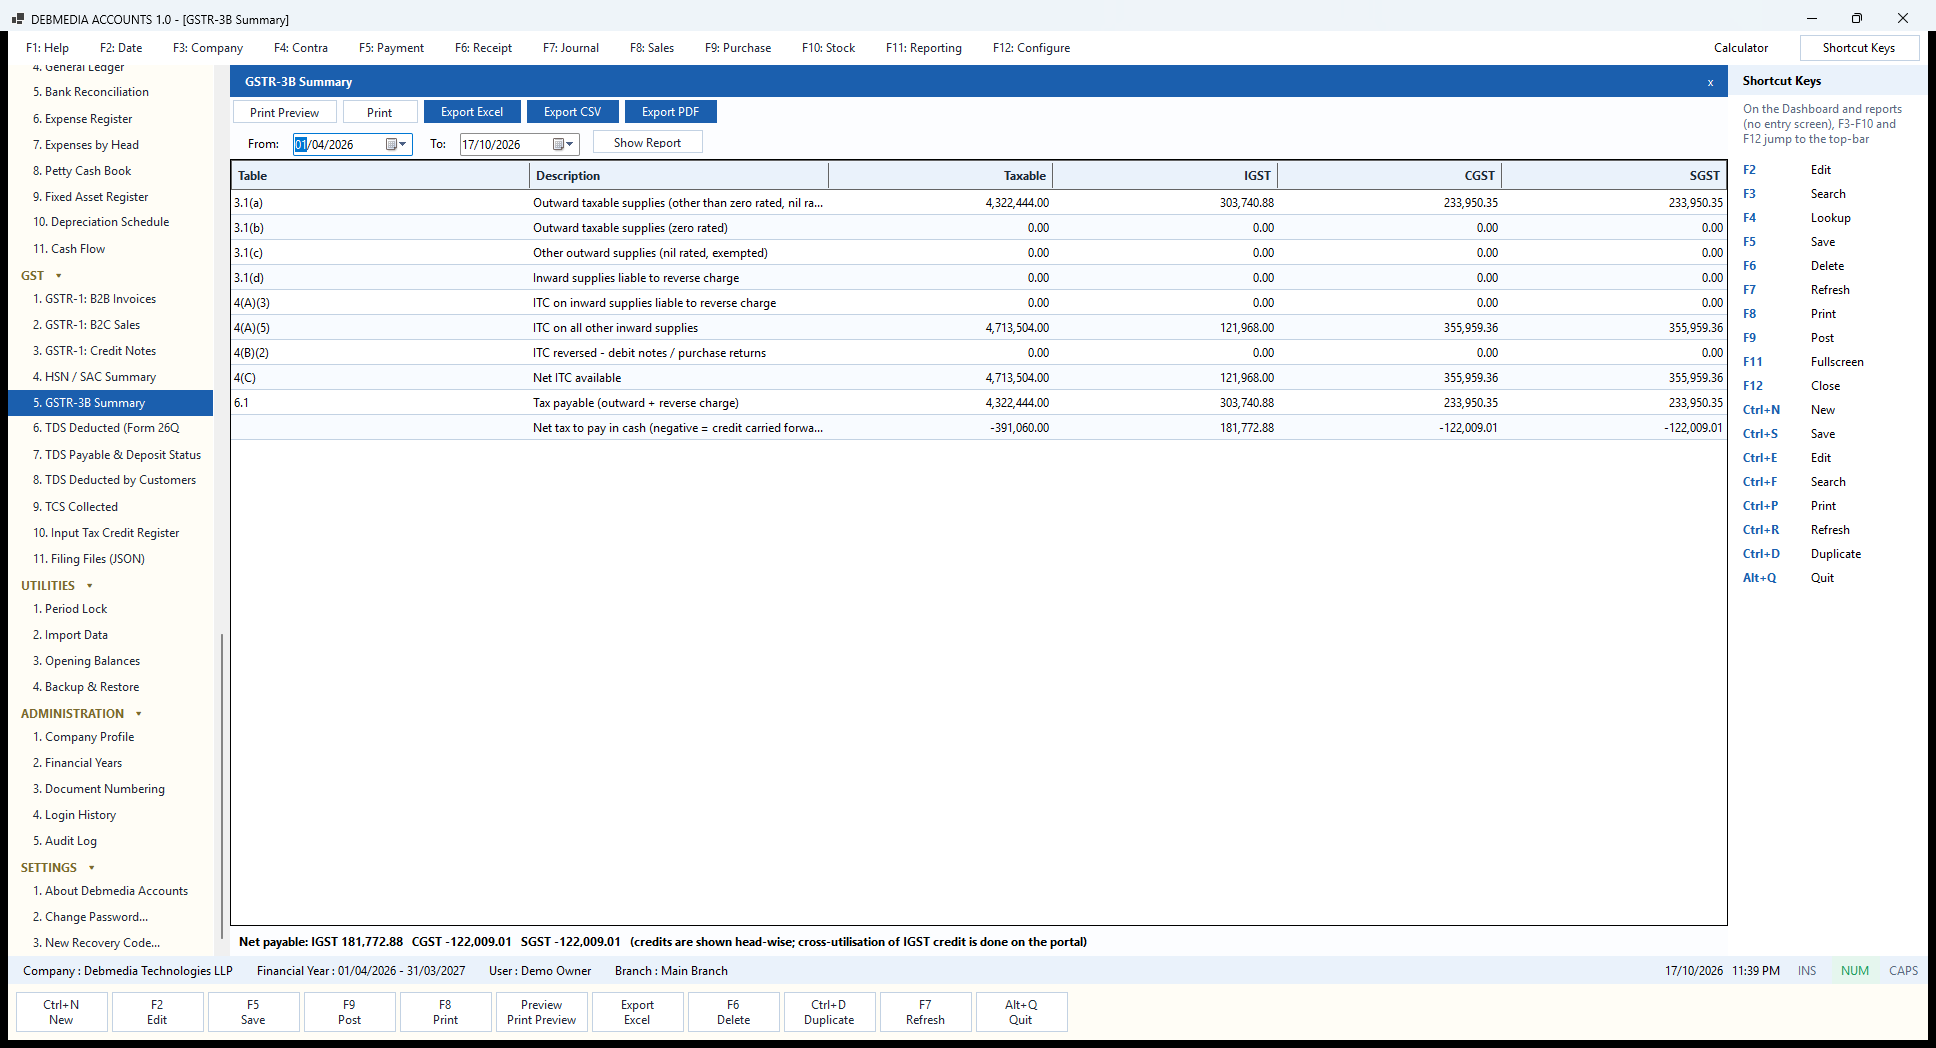Collapse the SETTINGS sidebar section
The height and width of the screenshot is (1048, 1936).
click(92, 868)
